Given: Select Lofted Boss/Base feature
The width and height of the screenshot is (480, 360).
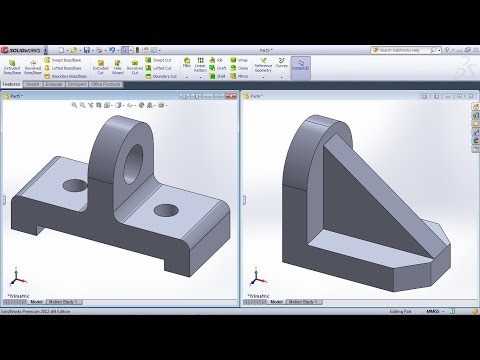Looking at the screenshot, I should point(63,68).
